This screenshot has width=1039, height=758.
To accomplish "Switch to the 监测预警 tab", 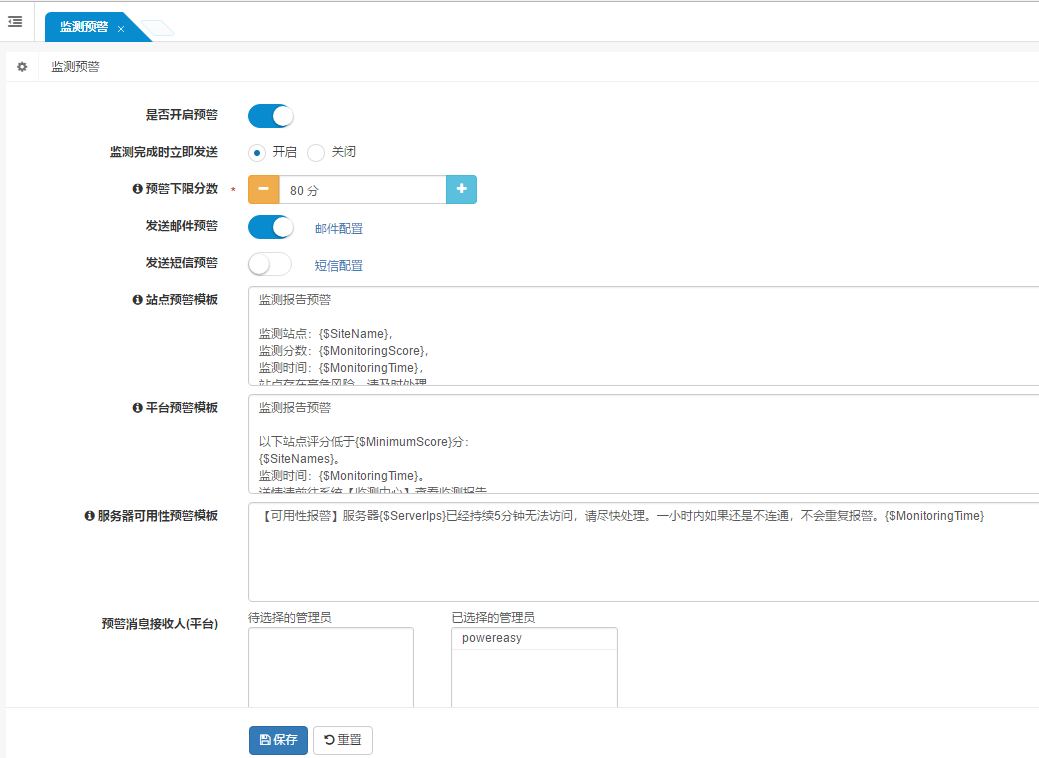I will tap(84, 28).
